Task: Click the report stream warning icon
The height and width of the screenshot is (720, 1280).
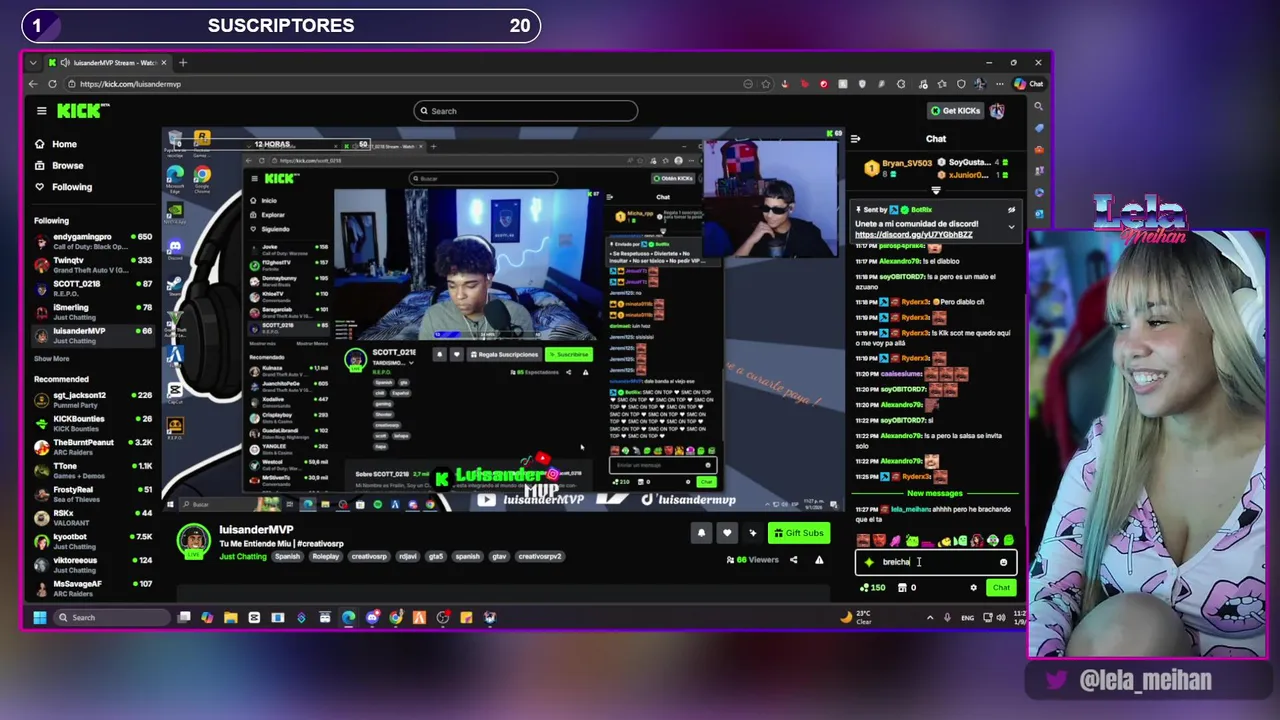Action: click(x=819, y=560)
